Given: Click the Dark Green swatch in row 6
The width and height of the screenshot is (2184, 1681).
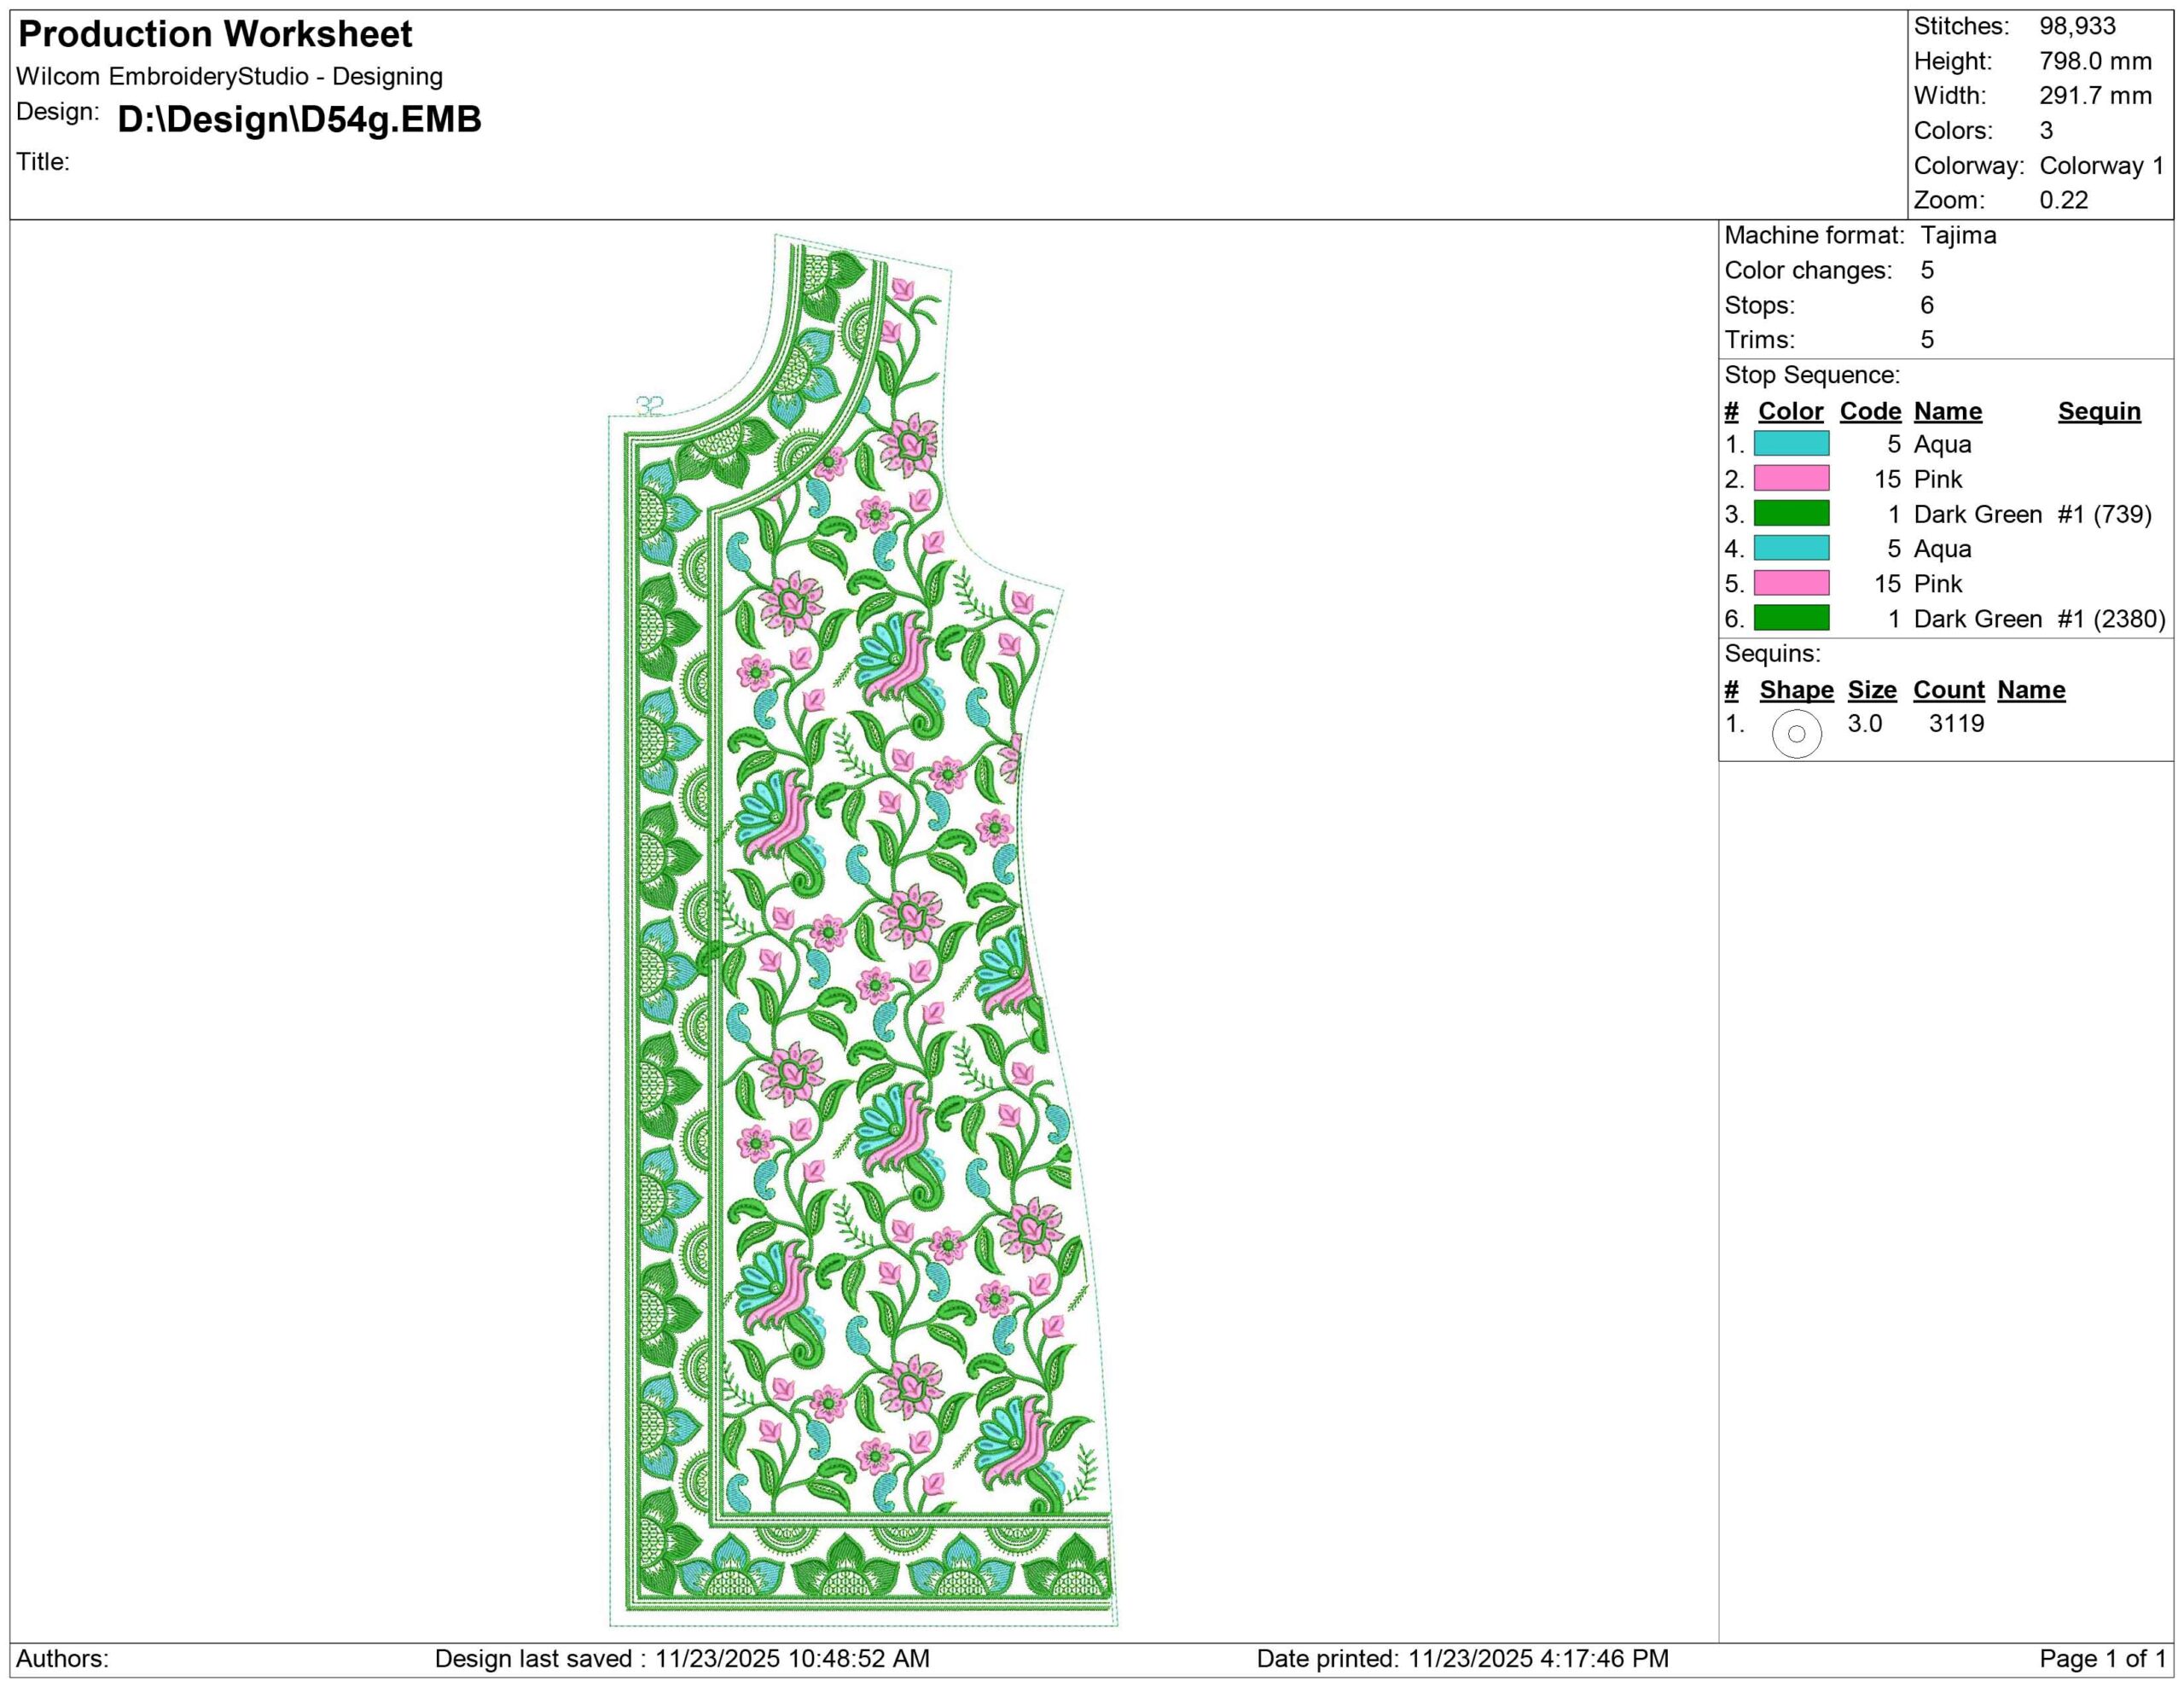Looking at the screenshot, I should pyautogui.click(x=1791, y=618).
